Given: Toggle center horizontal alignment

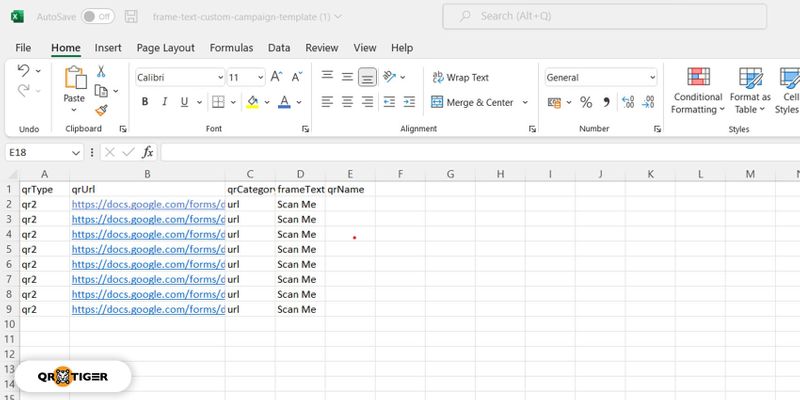Looking at the screenshot, I should [347, 102].
